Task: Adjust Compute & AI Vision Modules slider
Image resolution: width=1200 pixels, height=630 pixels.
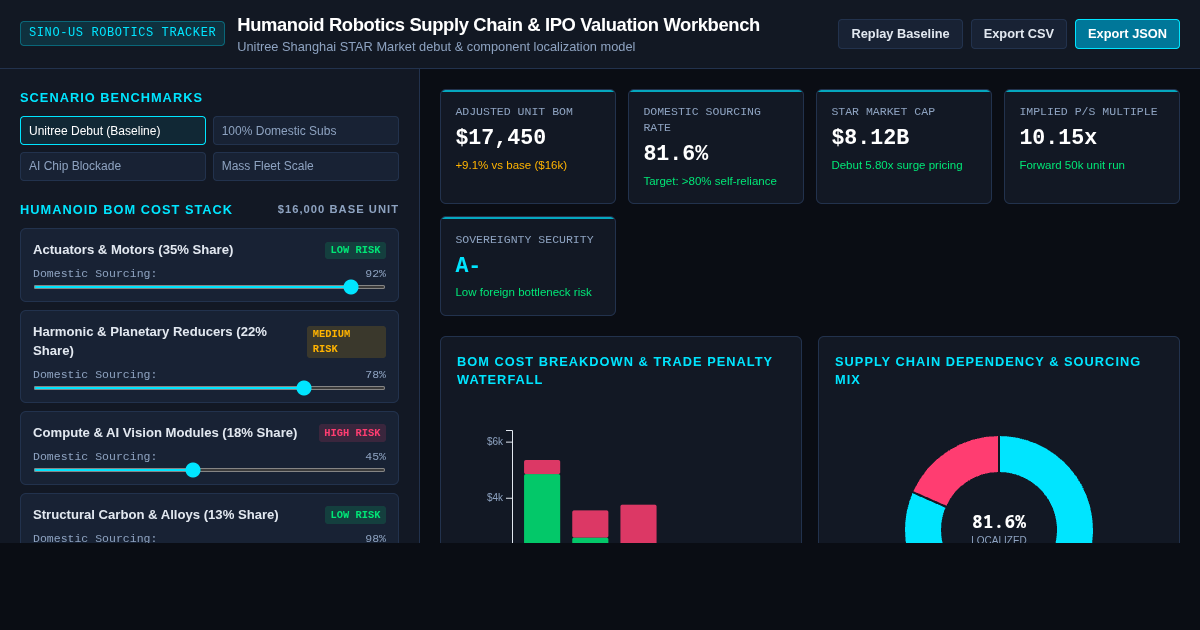Action: click(x=209, y=470)
